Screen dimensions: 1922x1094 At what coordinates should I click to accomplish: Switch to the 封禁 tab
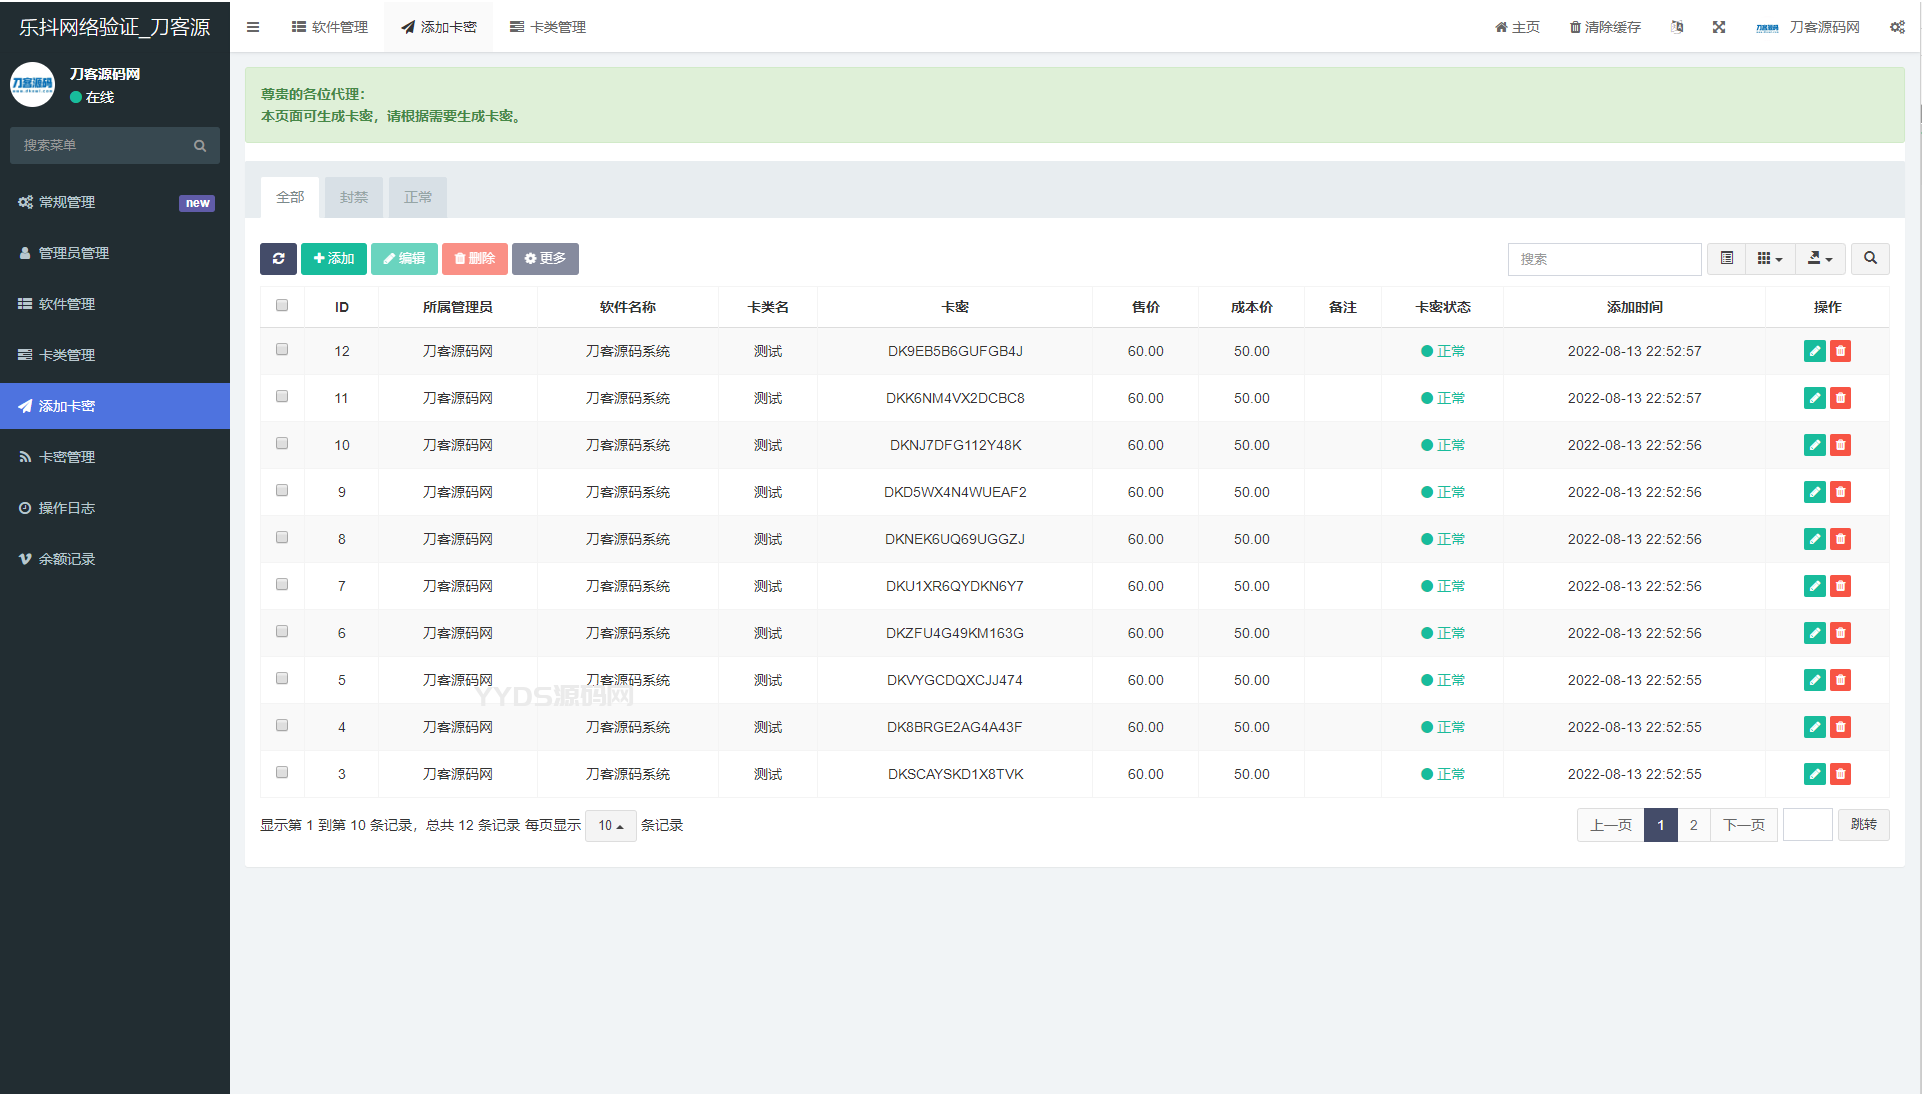click(x=353, y=198)
